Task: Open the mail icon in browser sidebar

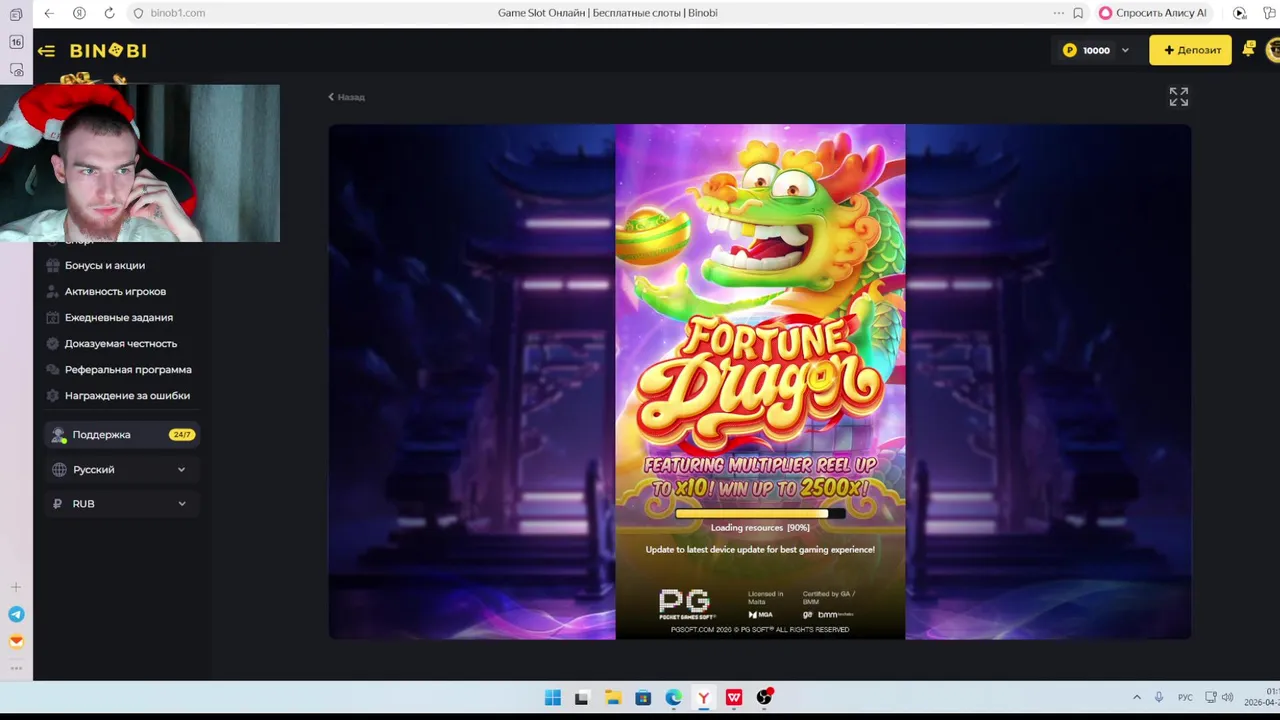Action: point(16,642)
